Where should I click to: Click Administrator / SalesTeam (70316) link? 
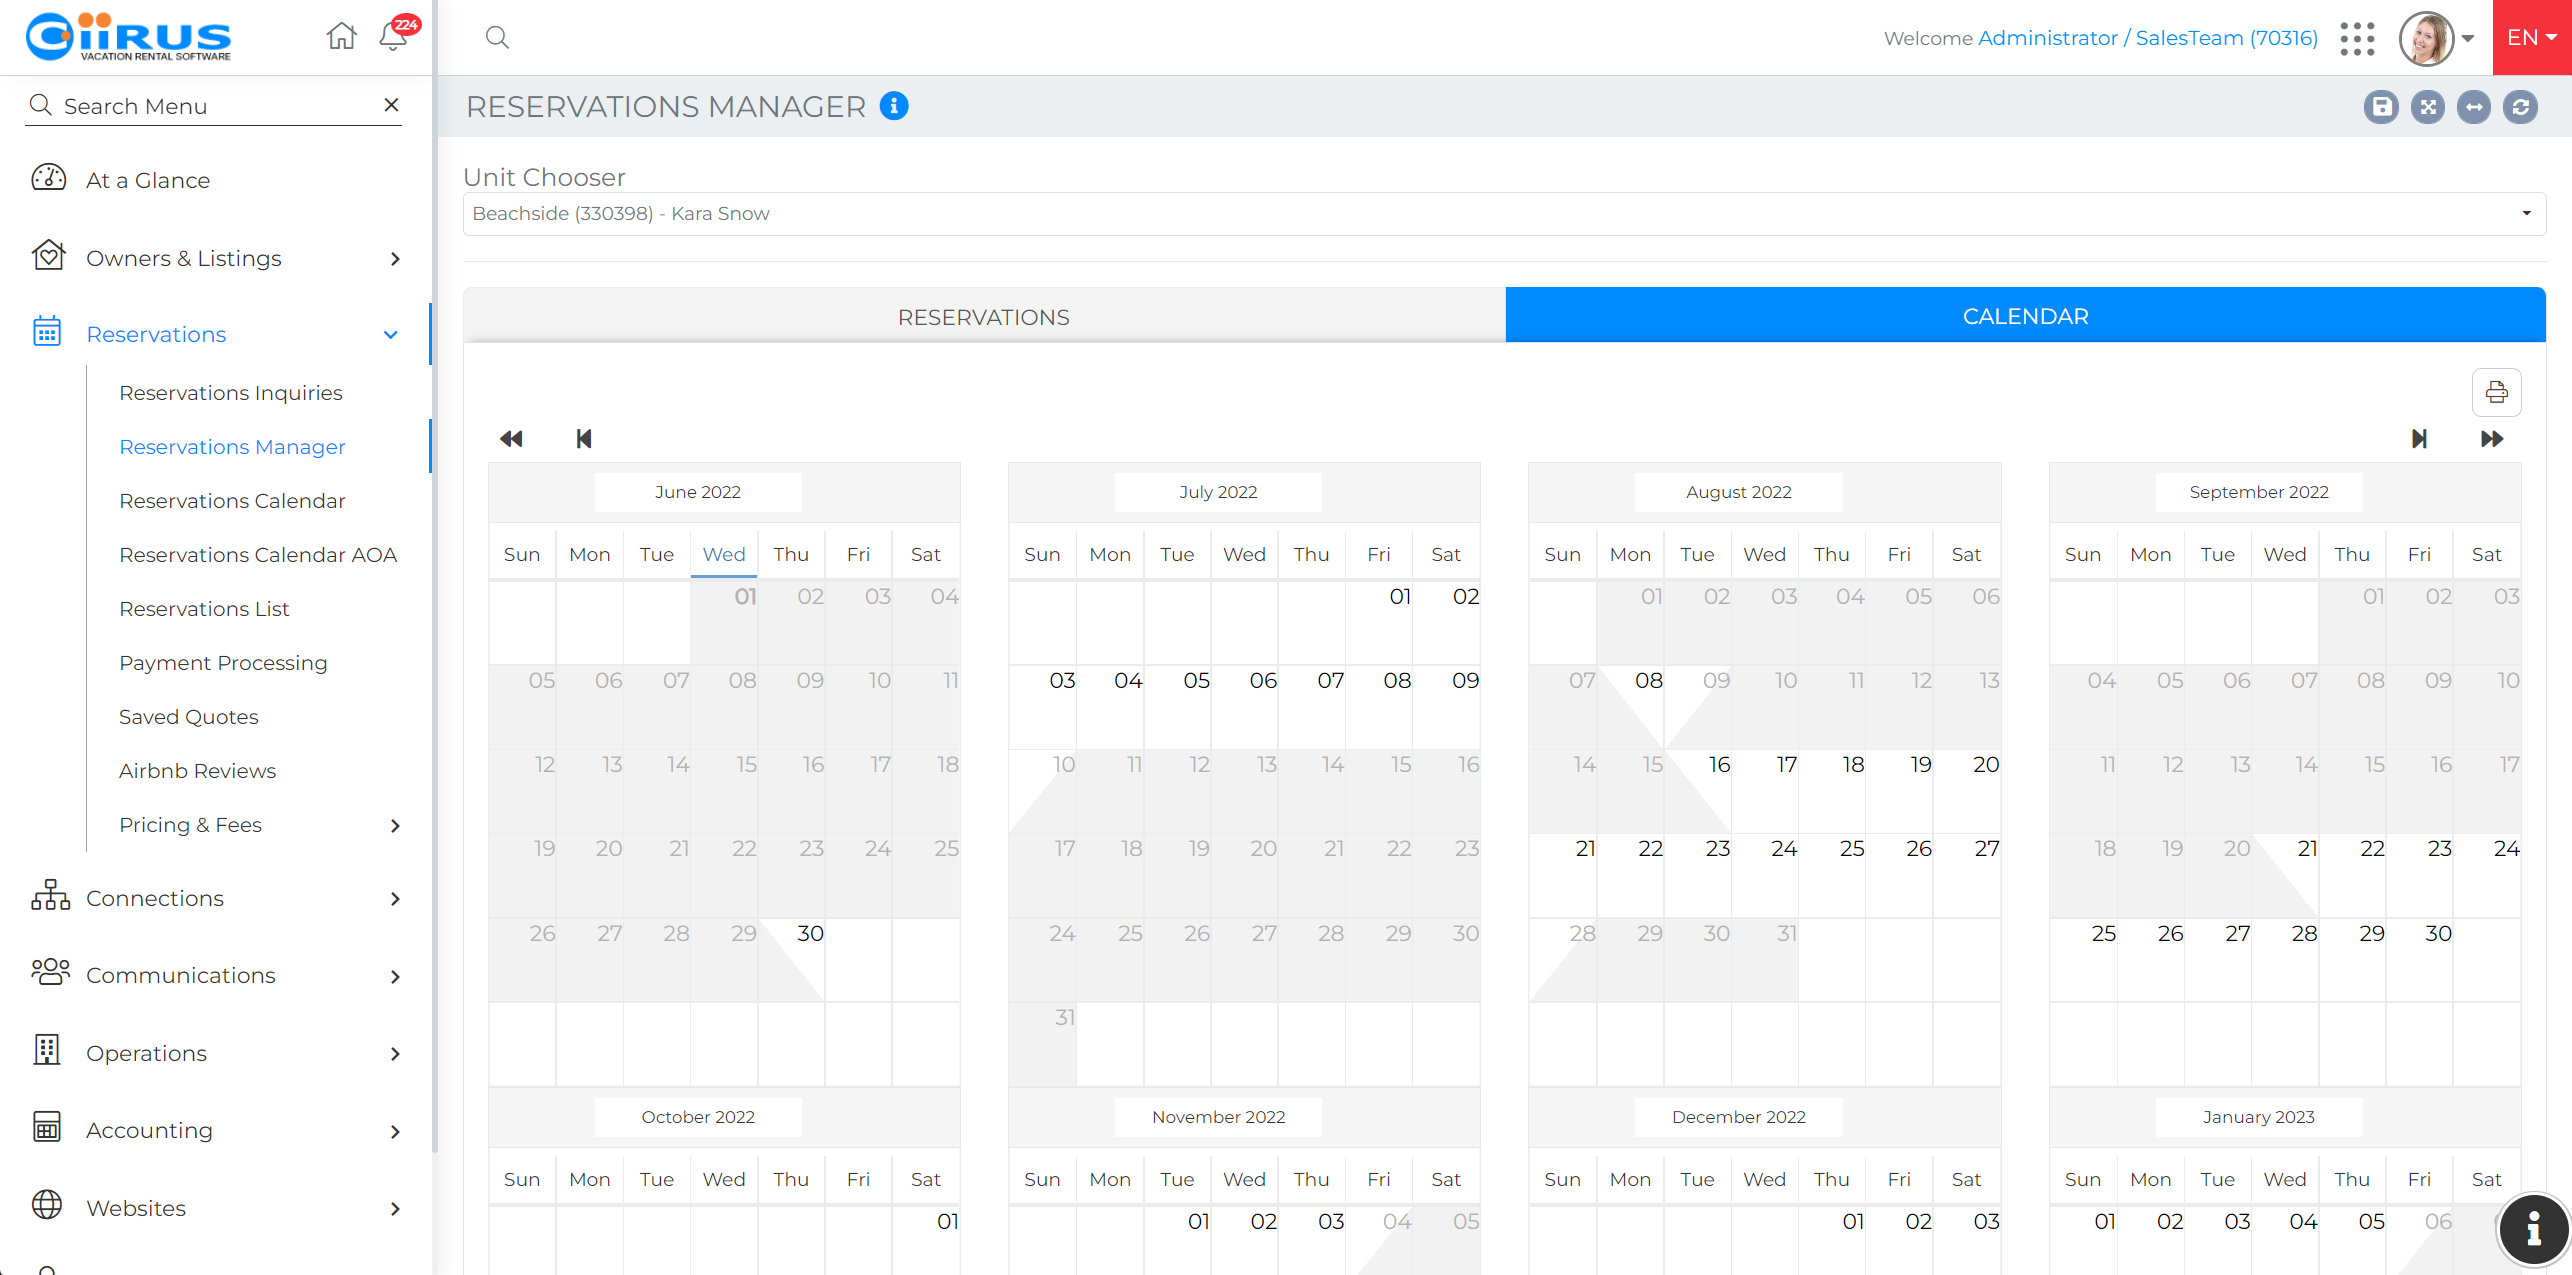(x=2147, y=38)
